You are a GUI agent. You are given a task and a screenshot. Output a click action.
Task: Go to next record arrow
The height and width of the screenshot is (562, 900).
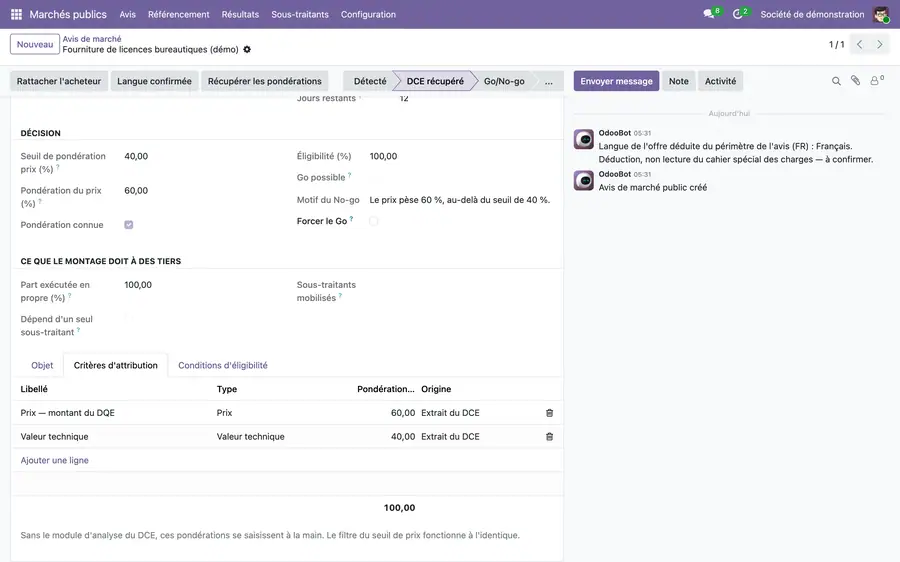click(879, 44)
